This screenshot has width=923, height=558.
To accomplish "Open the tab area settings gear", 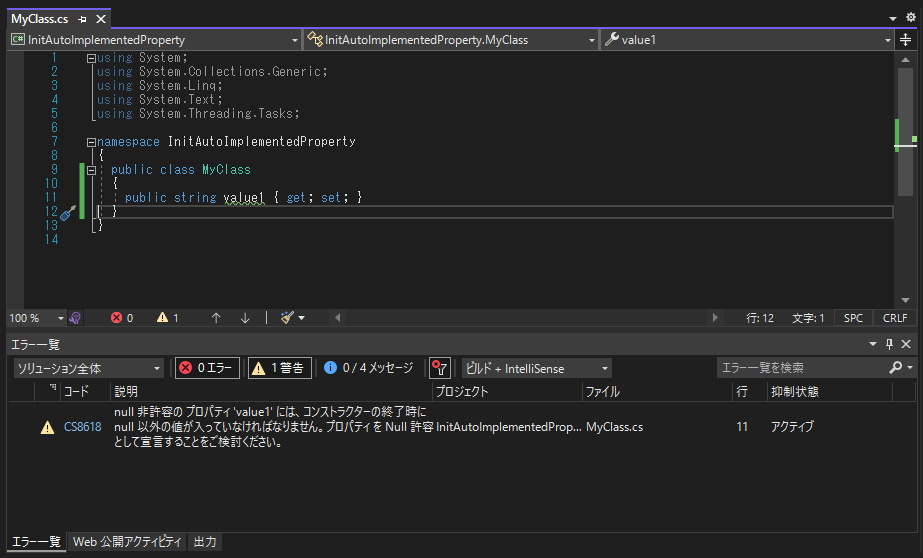I will 911,18.
